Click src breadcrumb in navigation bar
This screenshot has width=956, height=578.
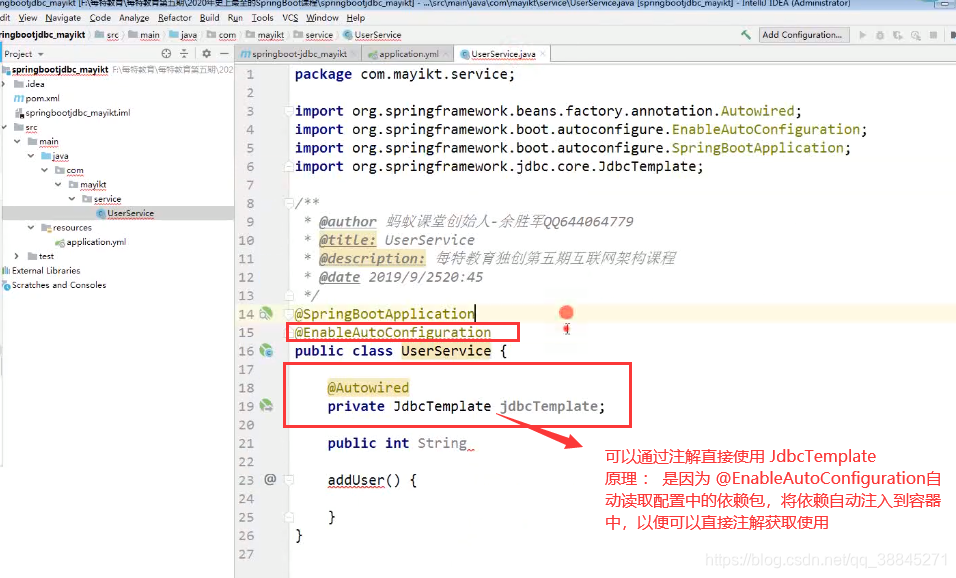click(x=112, y=35)
